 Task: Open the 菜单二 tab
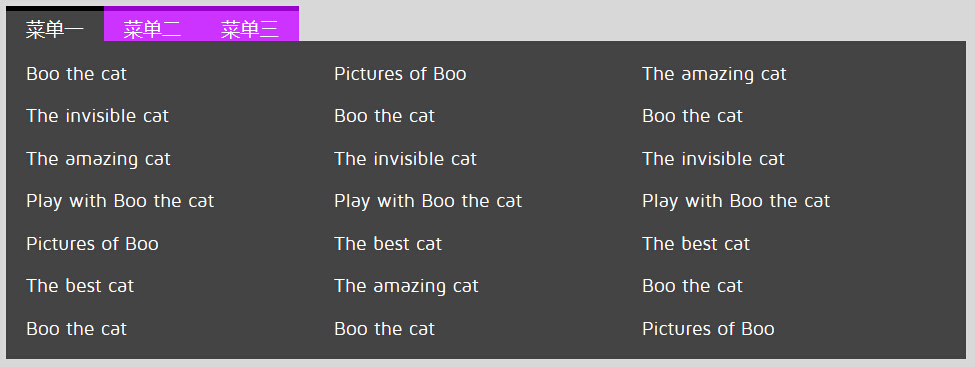[152, 29]
